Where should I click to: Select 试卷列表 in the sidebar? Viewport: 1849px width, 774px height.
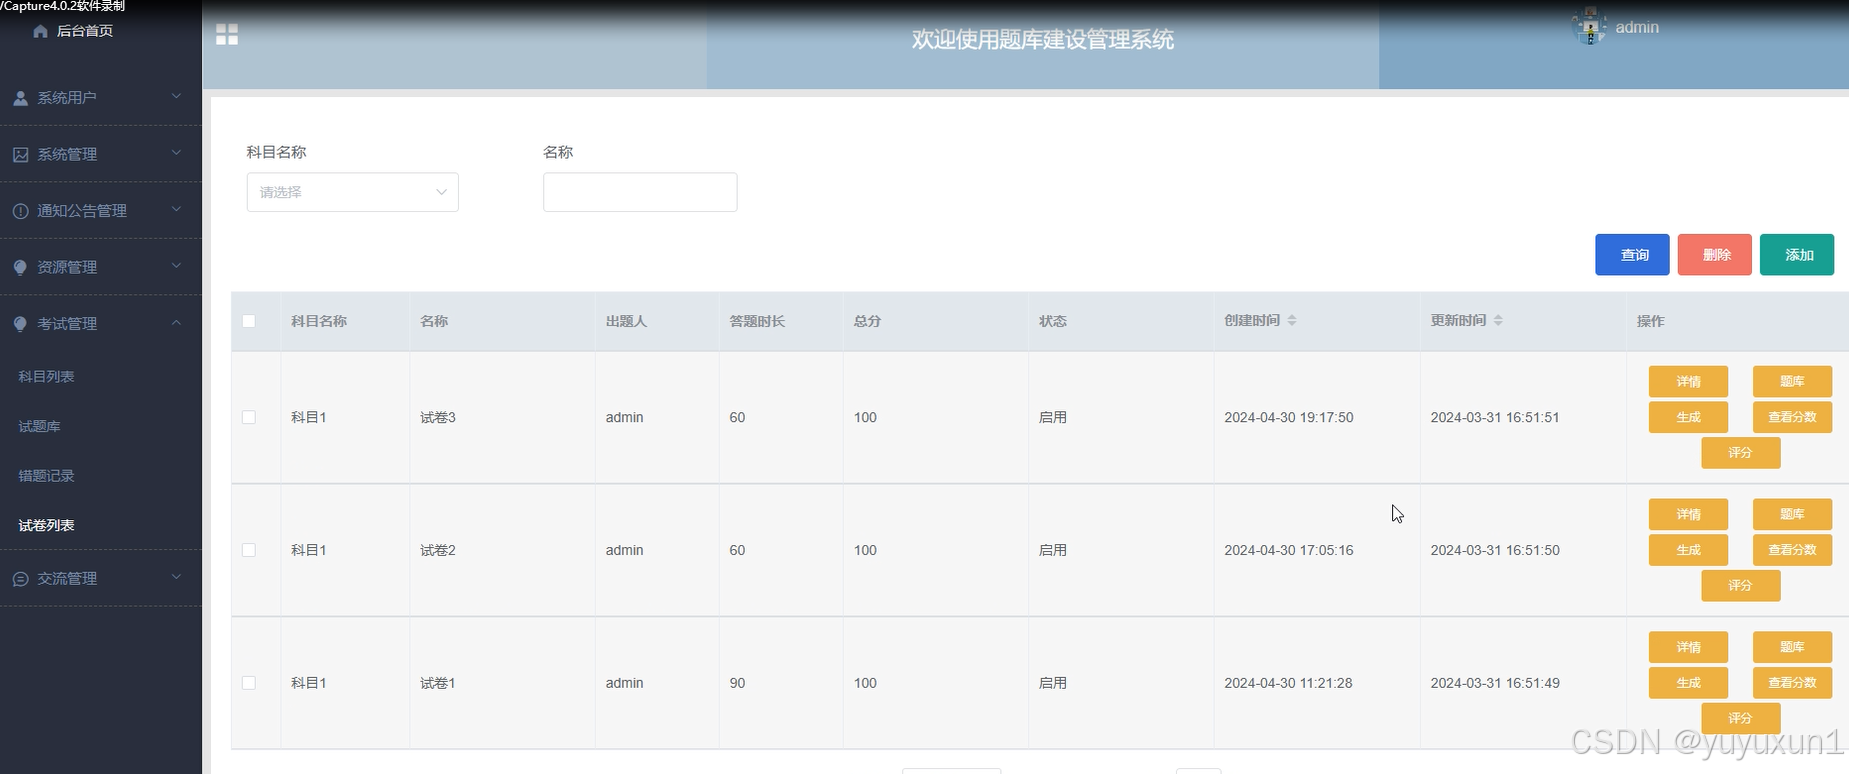tap(47, 525)
